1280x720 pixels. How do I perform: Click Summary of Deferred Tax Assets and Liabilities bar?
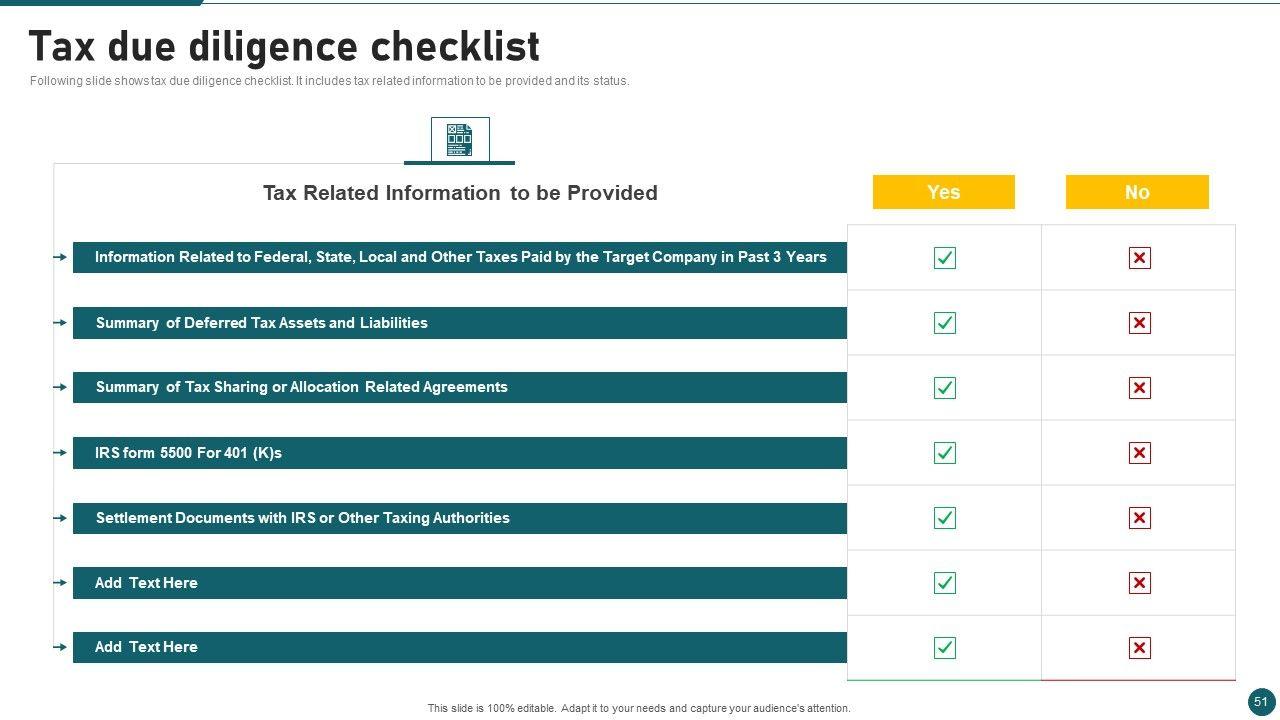(459, 323)
